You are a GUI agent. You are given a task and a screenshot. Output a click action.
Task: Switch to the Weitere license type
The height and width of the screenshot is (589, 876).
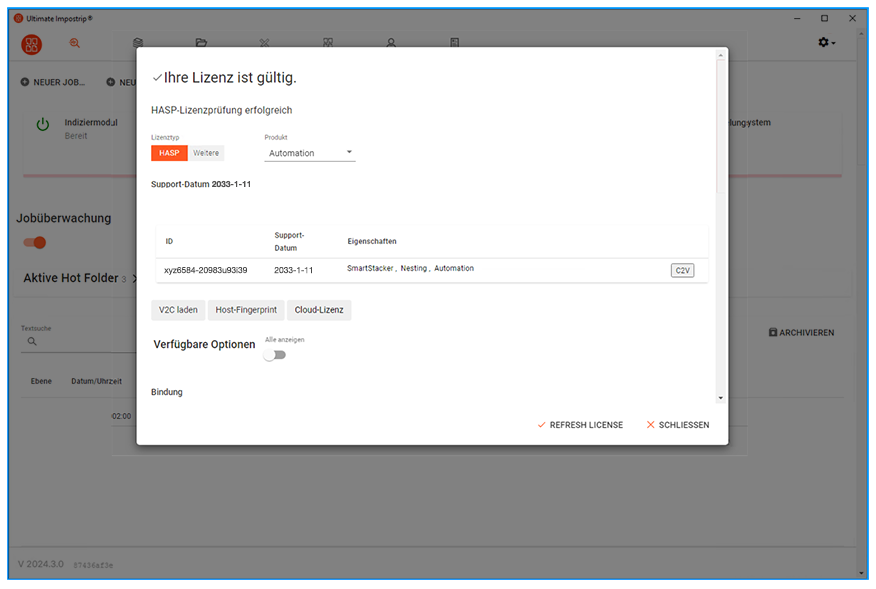206,153
